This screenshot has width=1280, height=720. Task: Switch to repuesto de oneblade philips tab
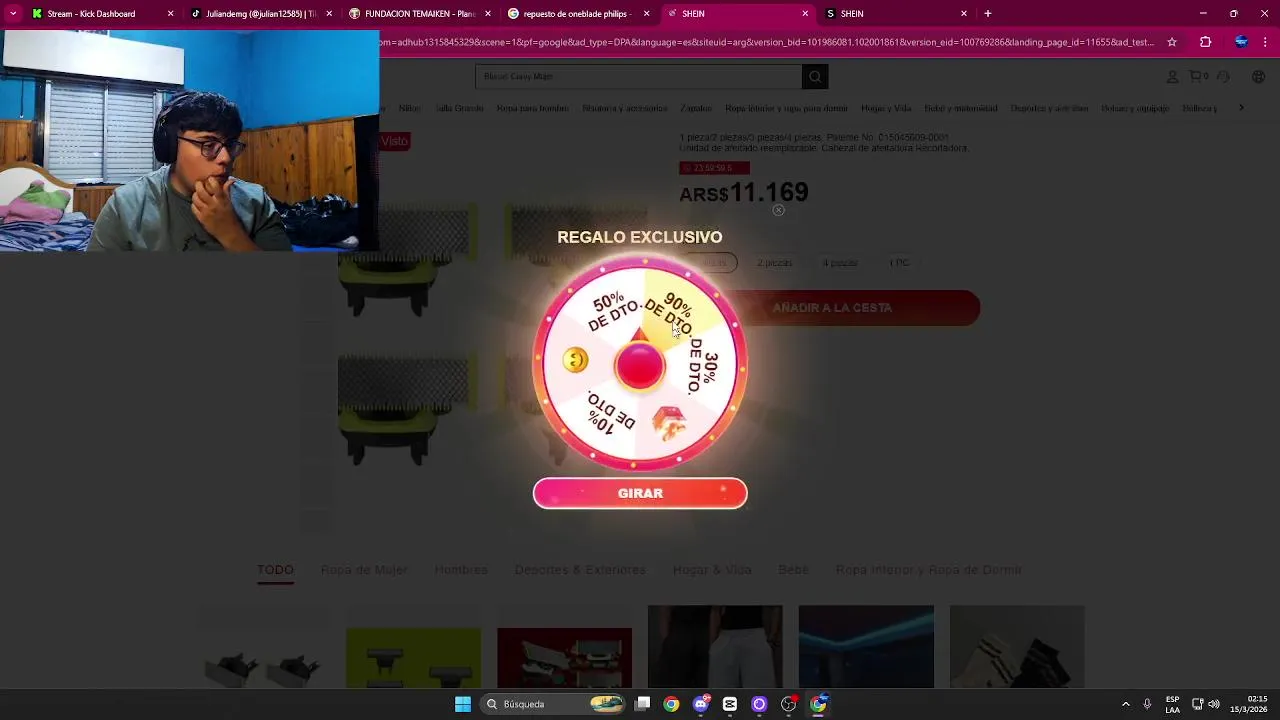point(578,14)
